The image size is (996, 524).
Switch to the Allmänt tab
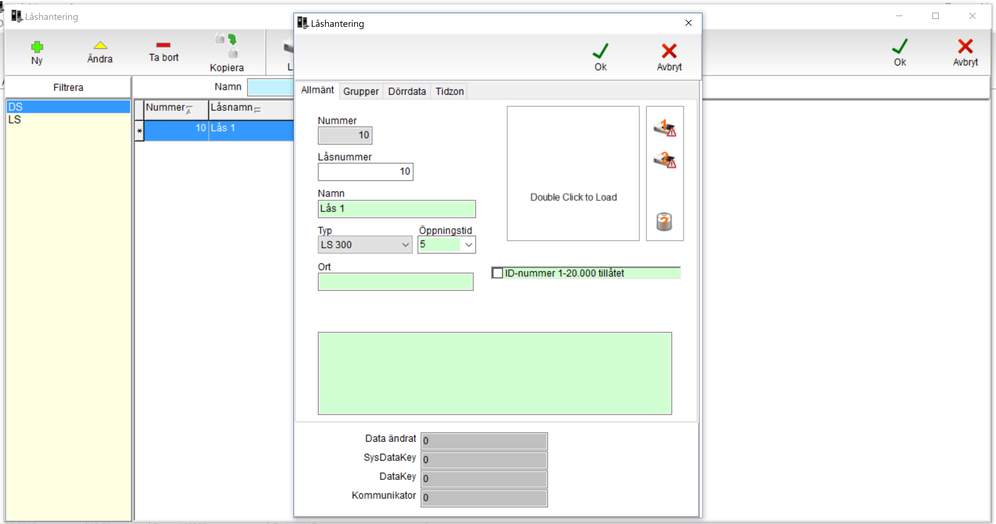point(317,90)
